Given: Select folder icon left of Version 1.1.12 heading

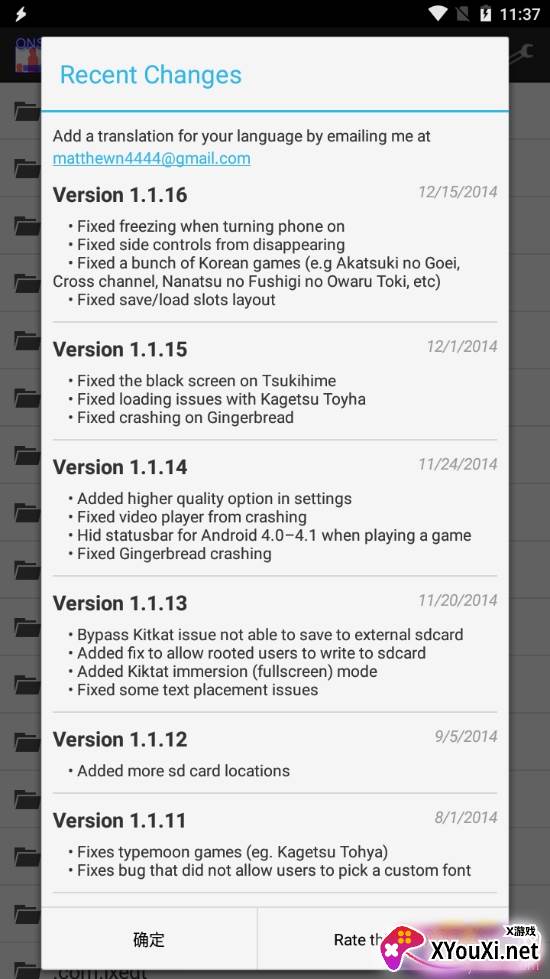Looking at the screenshot, I should click(x=27, y=742).
